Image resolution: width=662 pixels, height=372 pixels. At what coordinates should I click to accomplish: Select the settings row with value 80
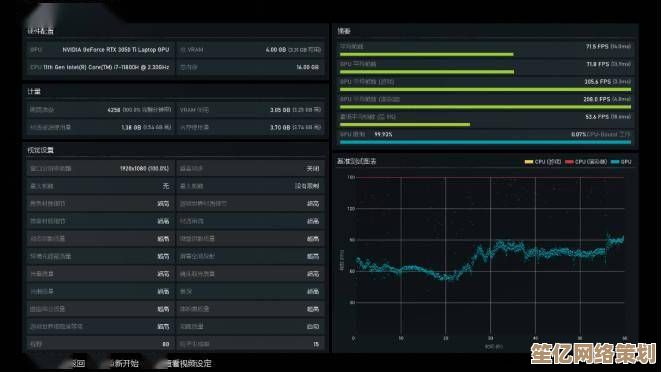point(100,344)
